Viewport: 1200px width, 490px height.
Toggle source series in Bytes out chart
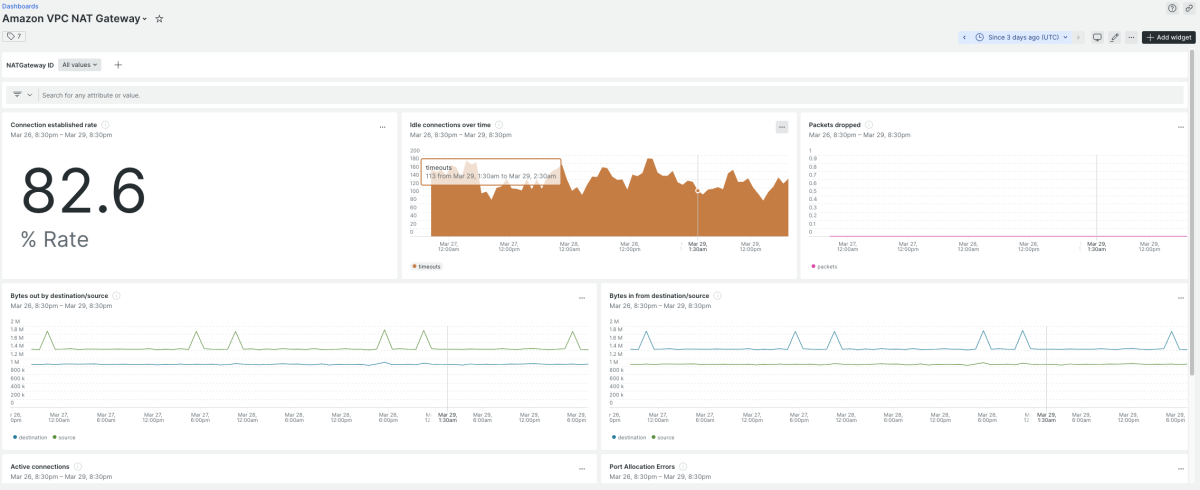coord(66,437)
